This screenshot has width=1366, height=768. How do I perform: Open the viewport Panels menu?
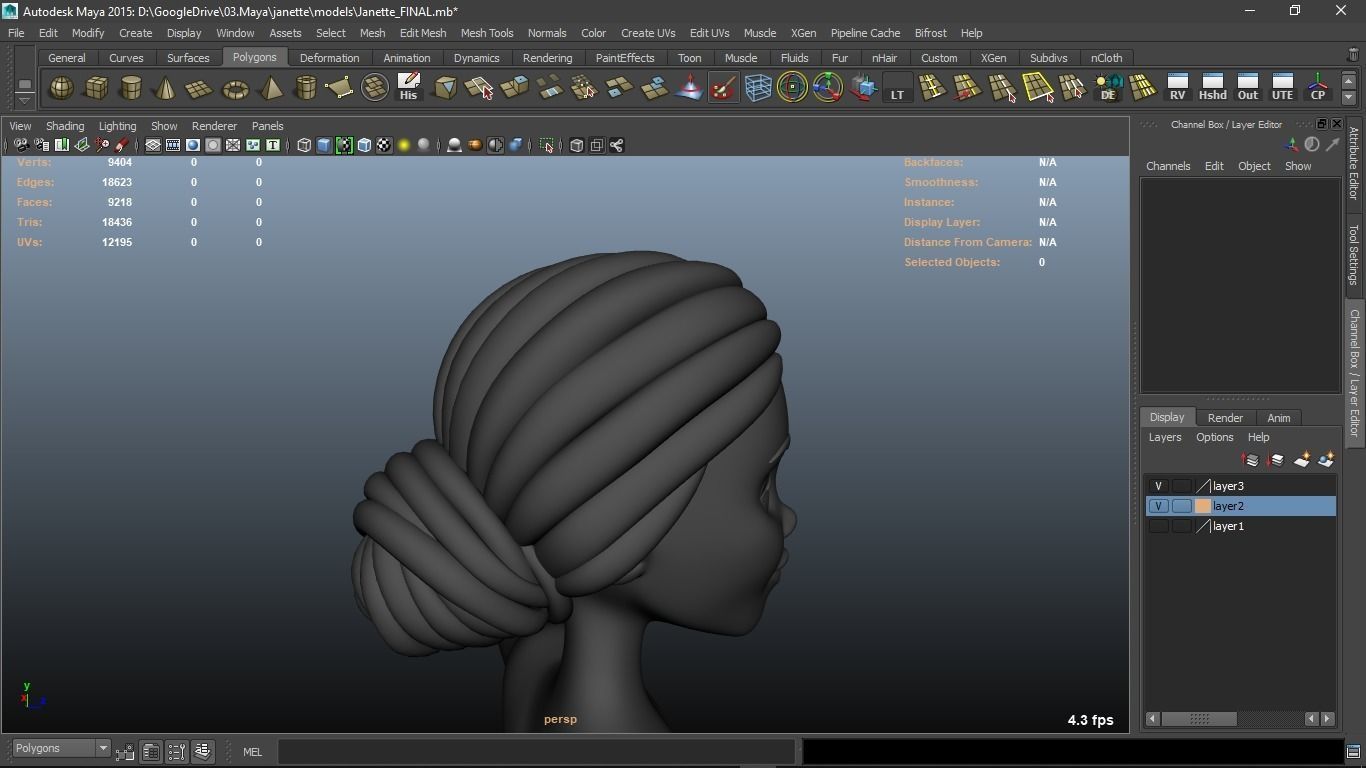coord(267,126)
